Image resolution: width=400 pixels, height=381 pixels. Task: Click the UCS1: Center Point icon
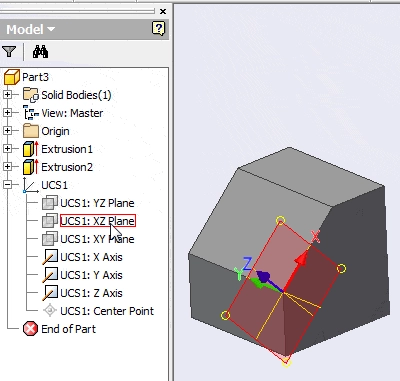click(x=50, y=311)
